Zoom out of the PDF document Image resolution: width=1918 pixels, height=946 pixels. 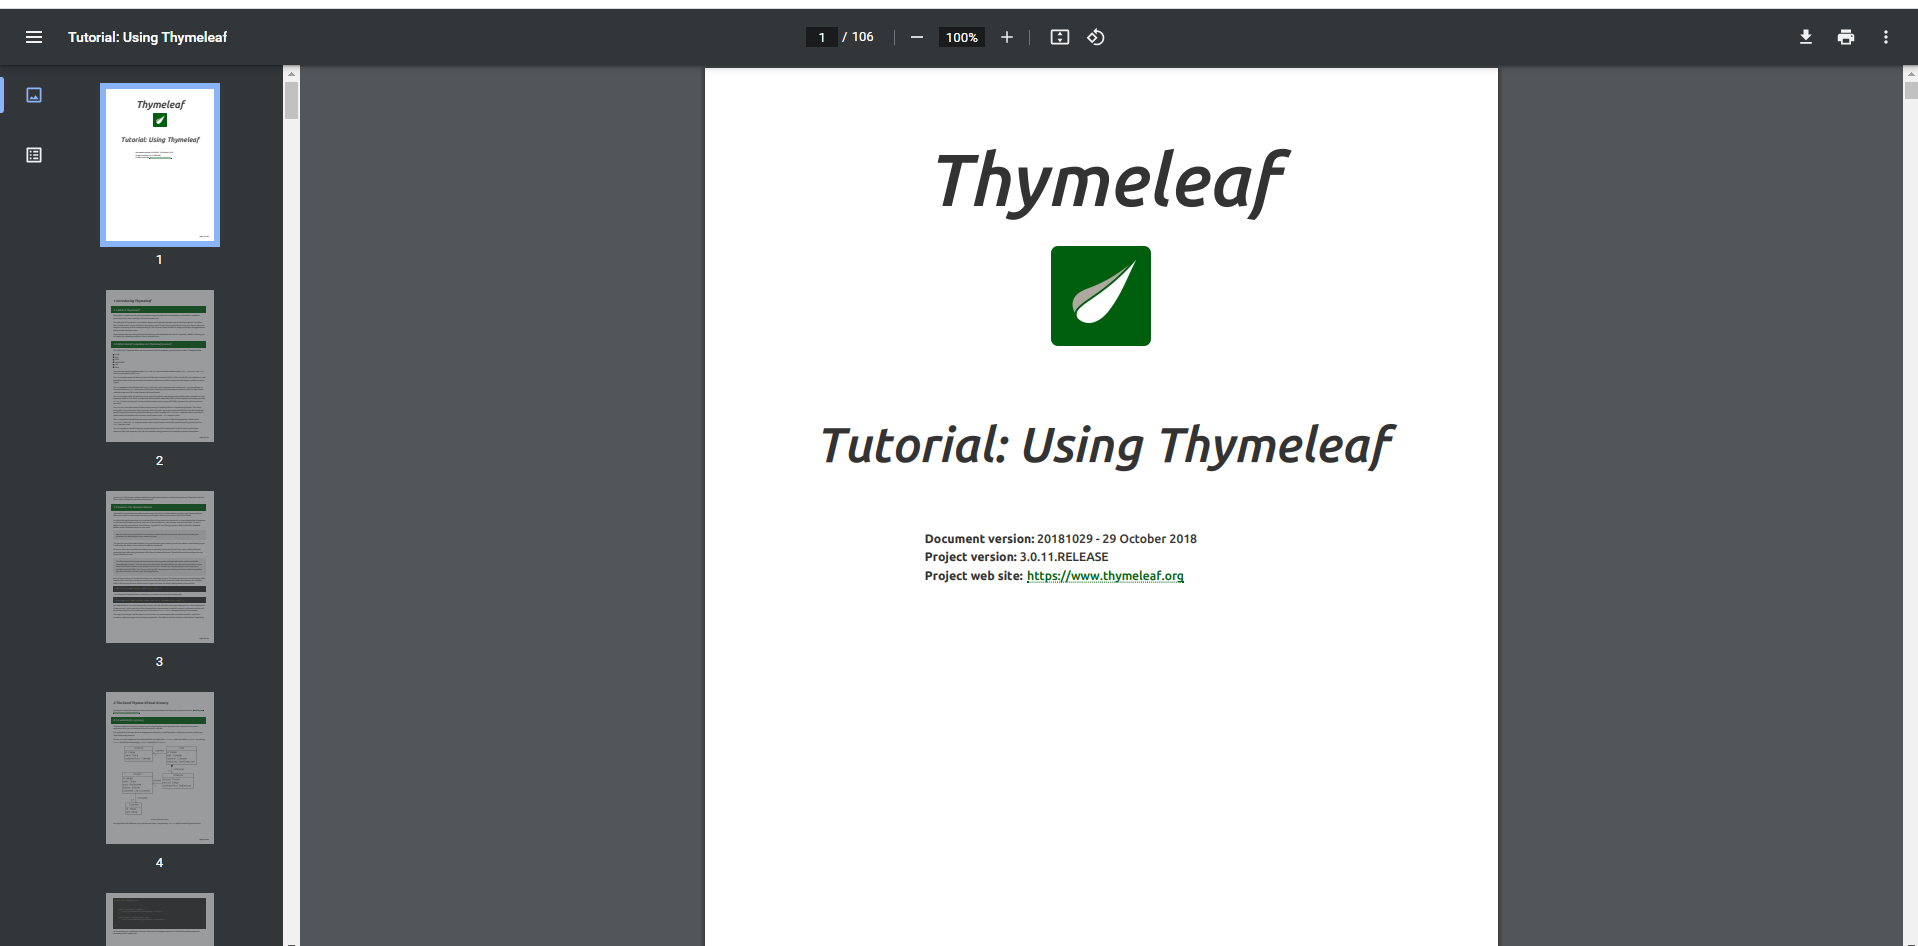click(x=915, y=37)
